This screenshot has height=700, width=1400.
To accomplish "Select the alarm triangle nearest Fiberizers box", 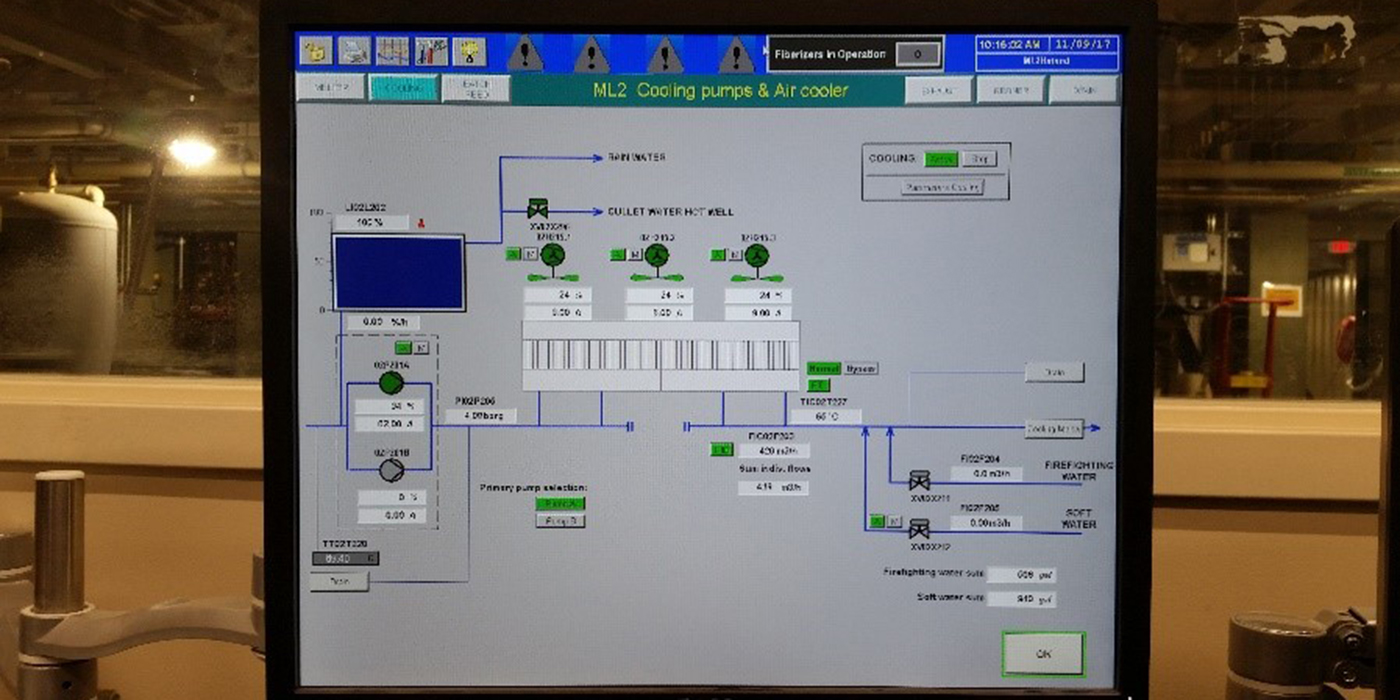I will coord(736,53).
